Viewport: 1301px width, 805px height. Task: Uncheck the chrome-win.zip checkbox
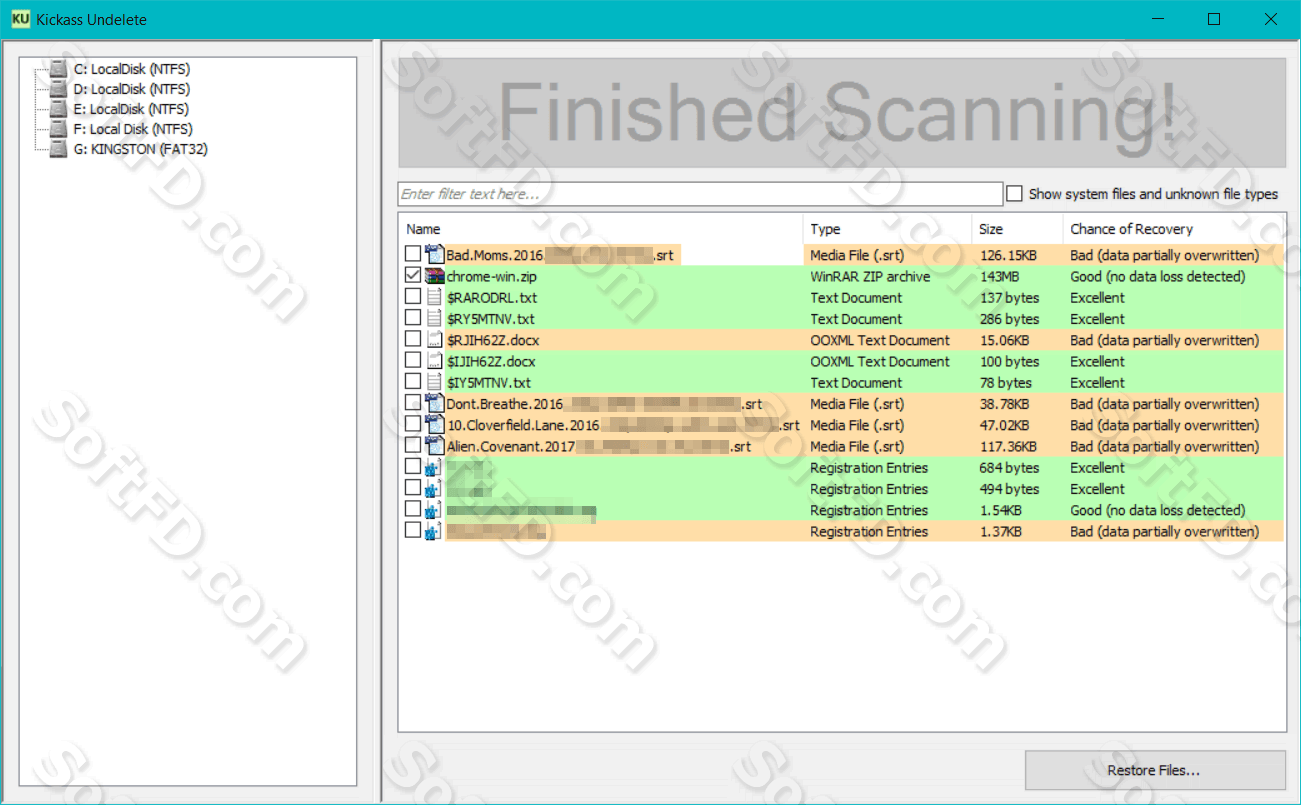click(x=413, y=276)
